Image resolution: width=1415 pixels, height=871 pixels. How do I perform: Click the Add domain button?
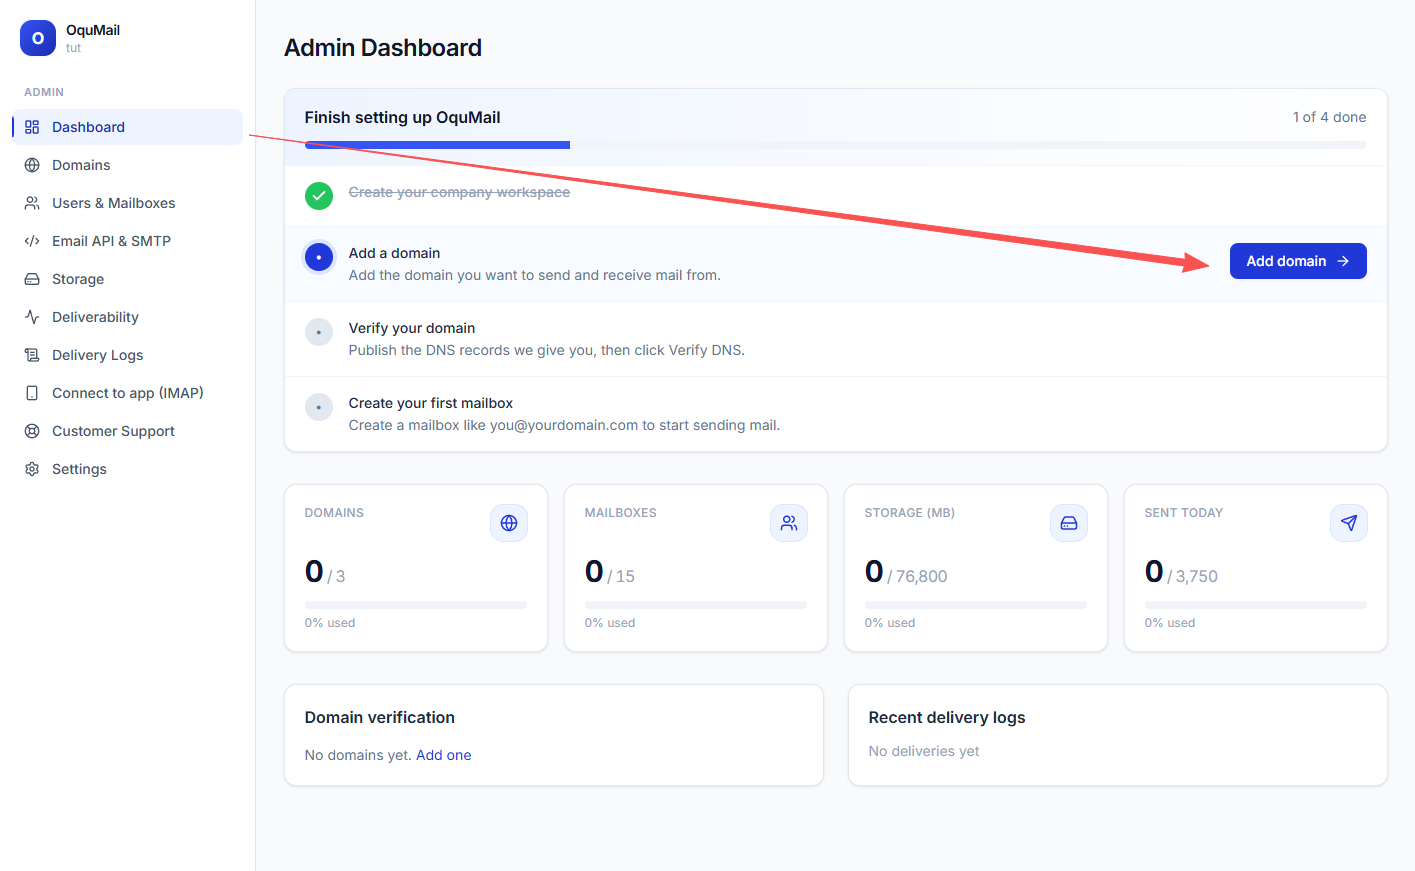pyautogui.click(x=1298, y=261)
